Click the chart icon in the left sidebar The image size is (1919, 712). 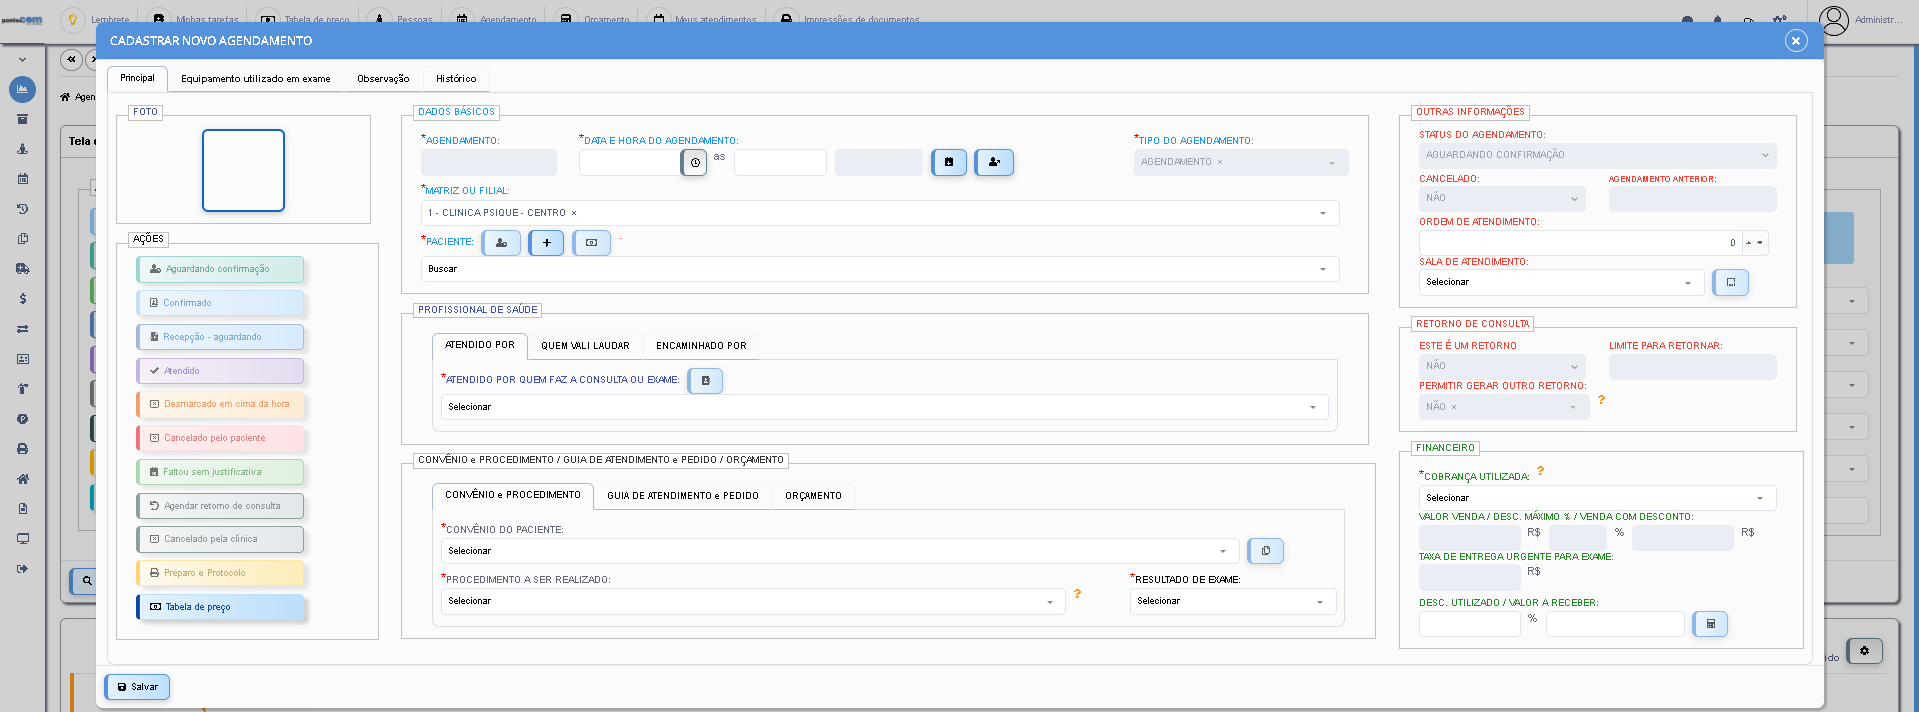click(22, 90)
